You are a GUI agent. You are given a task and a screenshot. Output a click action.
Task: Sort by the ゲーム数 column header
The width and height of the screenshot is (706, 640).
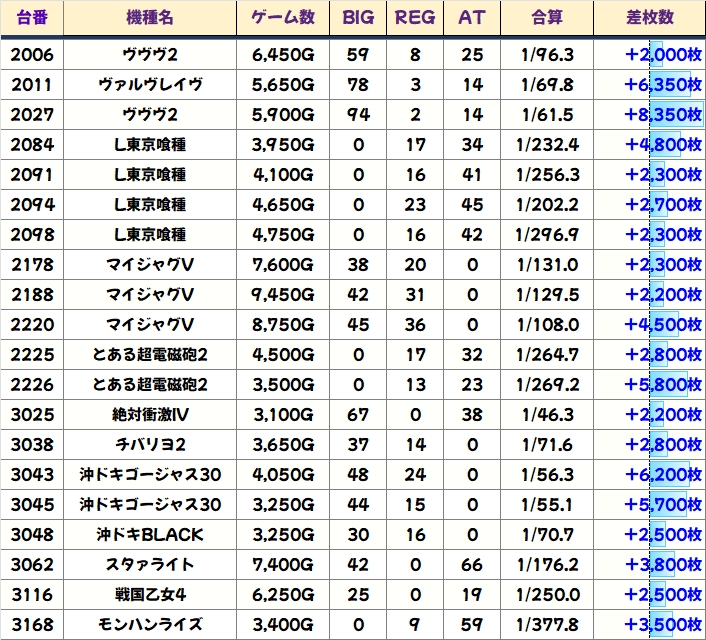(282, 18)
